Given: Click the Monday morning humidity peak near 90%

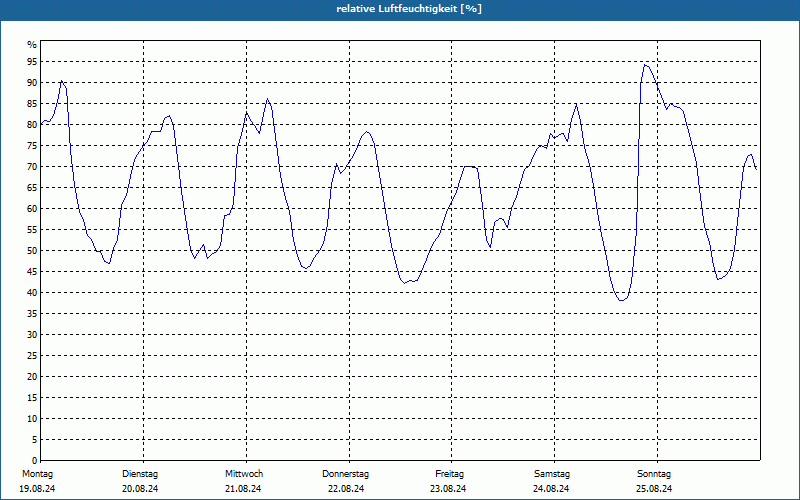Looking at the screenshot, I should [62, 81].
